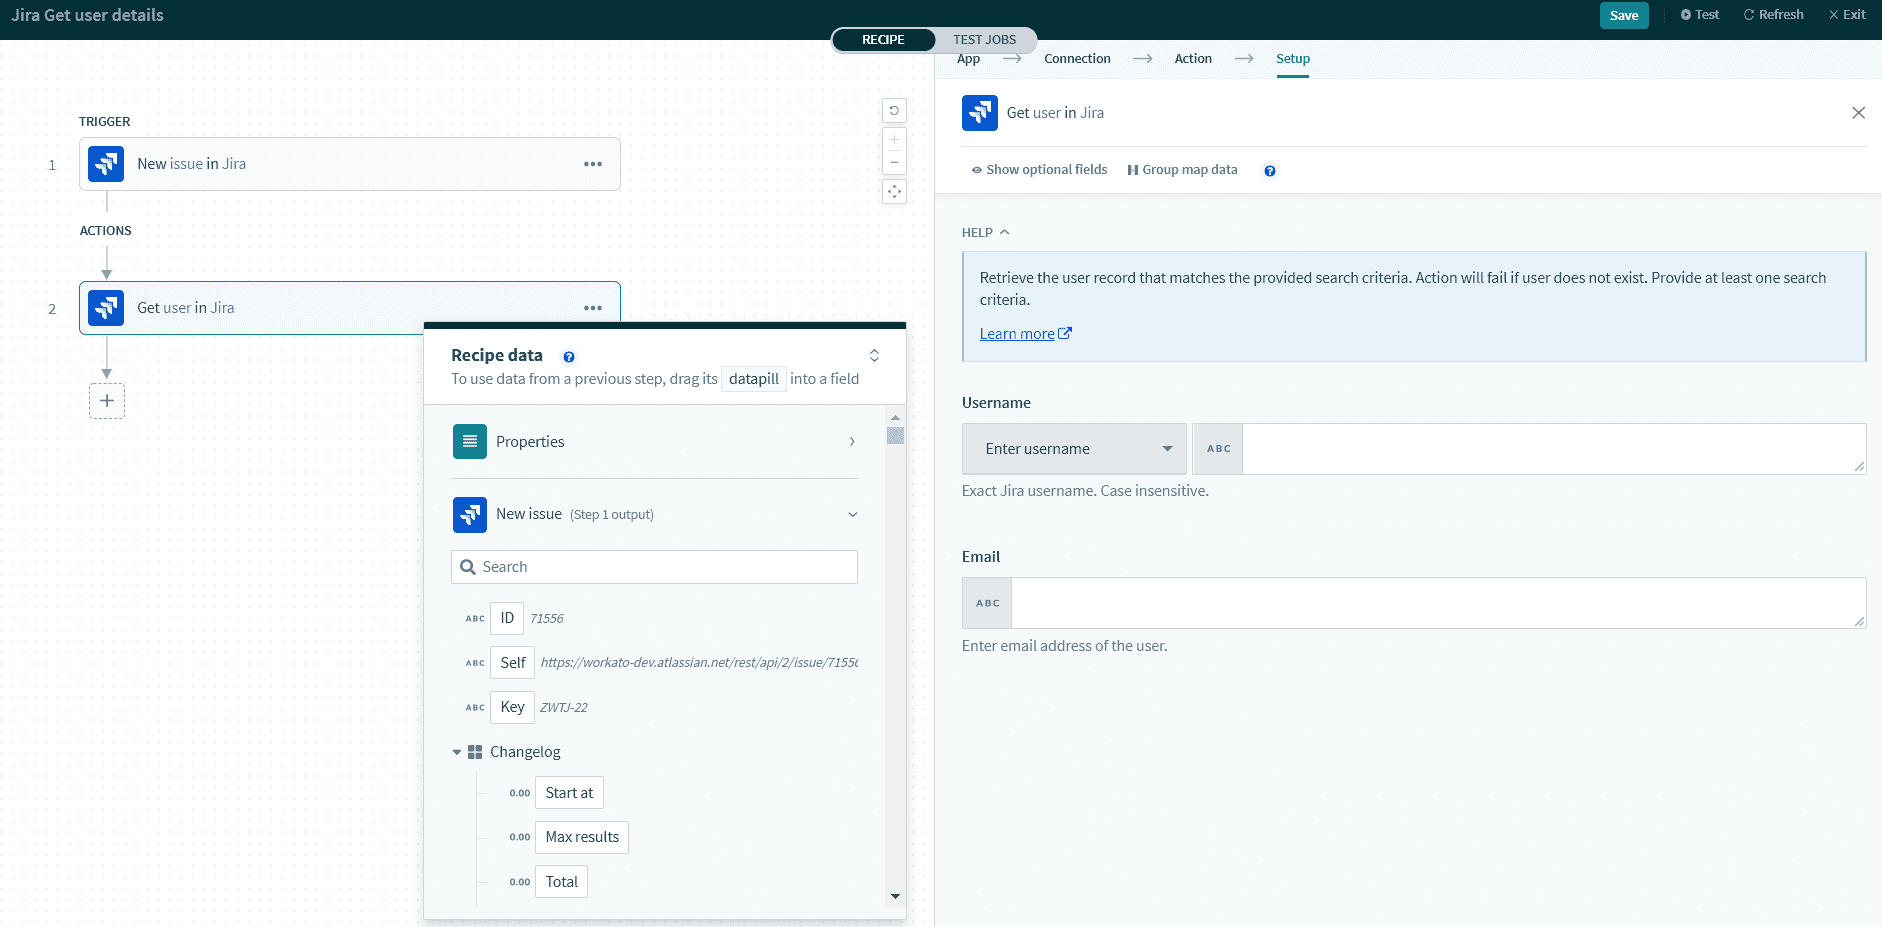
Task: Click the fit-to-screen canvas icon
Action: (x=893, y=191)
